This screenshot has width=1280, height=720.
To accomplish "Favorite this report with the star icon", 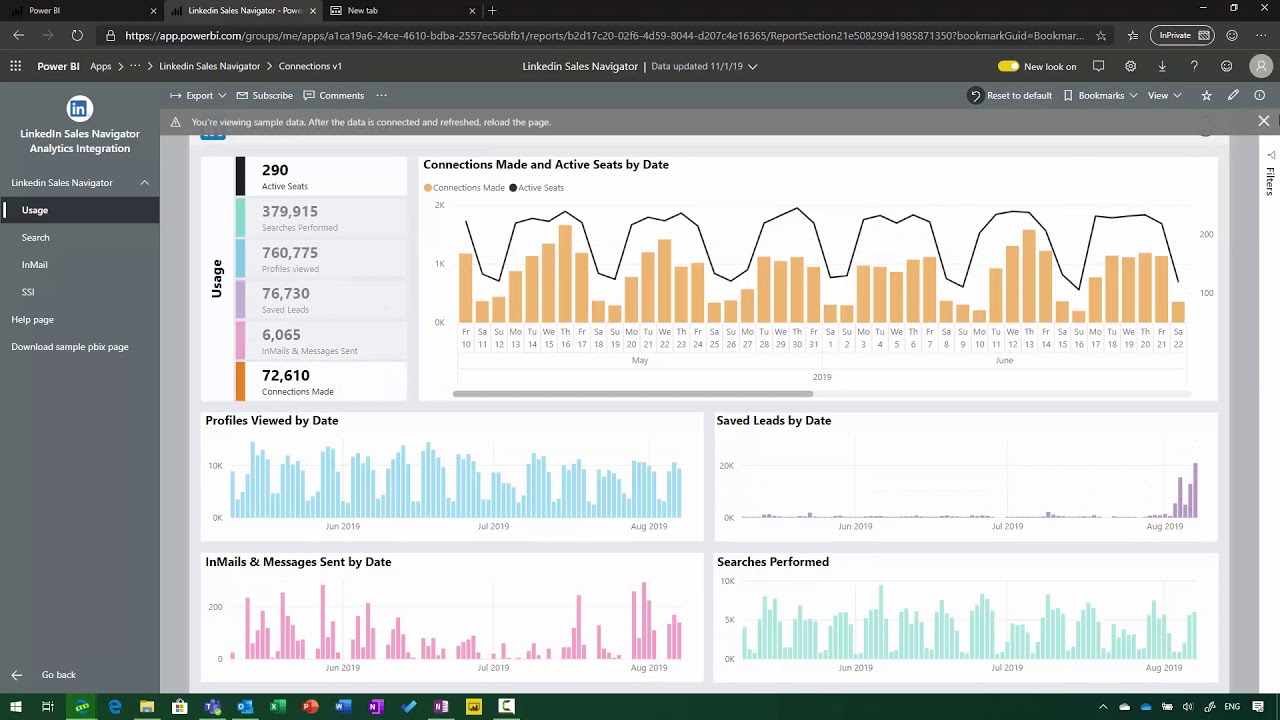I will 1206,95.
